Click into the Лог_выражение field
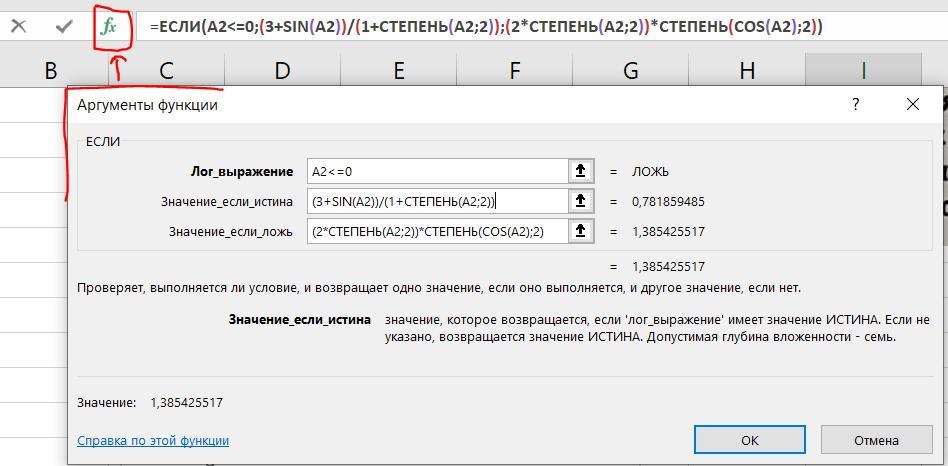This screenshot has width=948, height=466. click(436, 171)
